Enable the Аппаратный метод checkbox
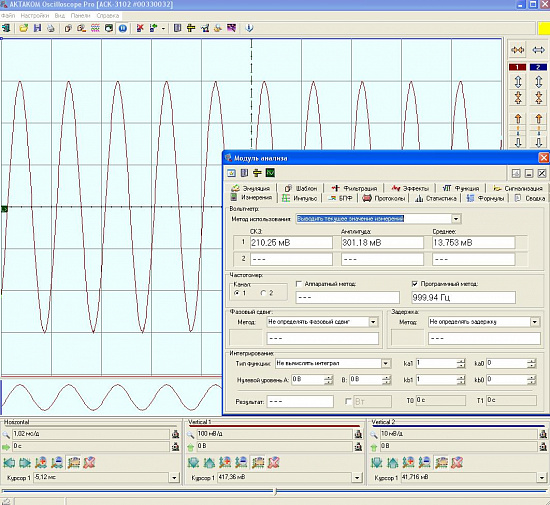This screenshot has width=550, height=505. (299, 284)
